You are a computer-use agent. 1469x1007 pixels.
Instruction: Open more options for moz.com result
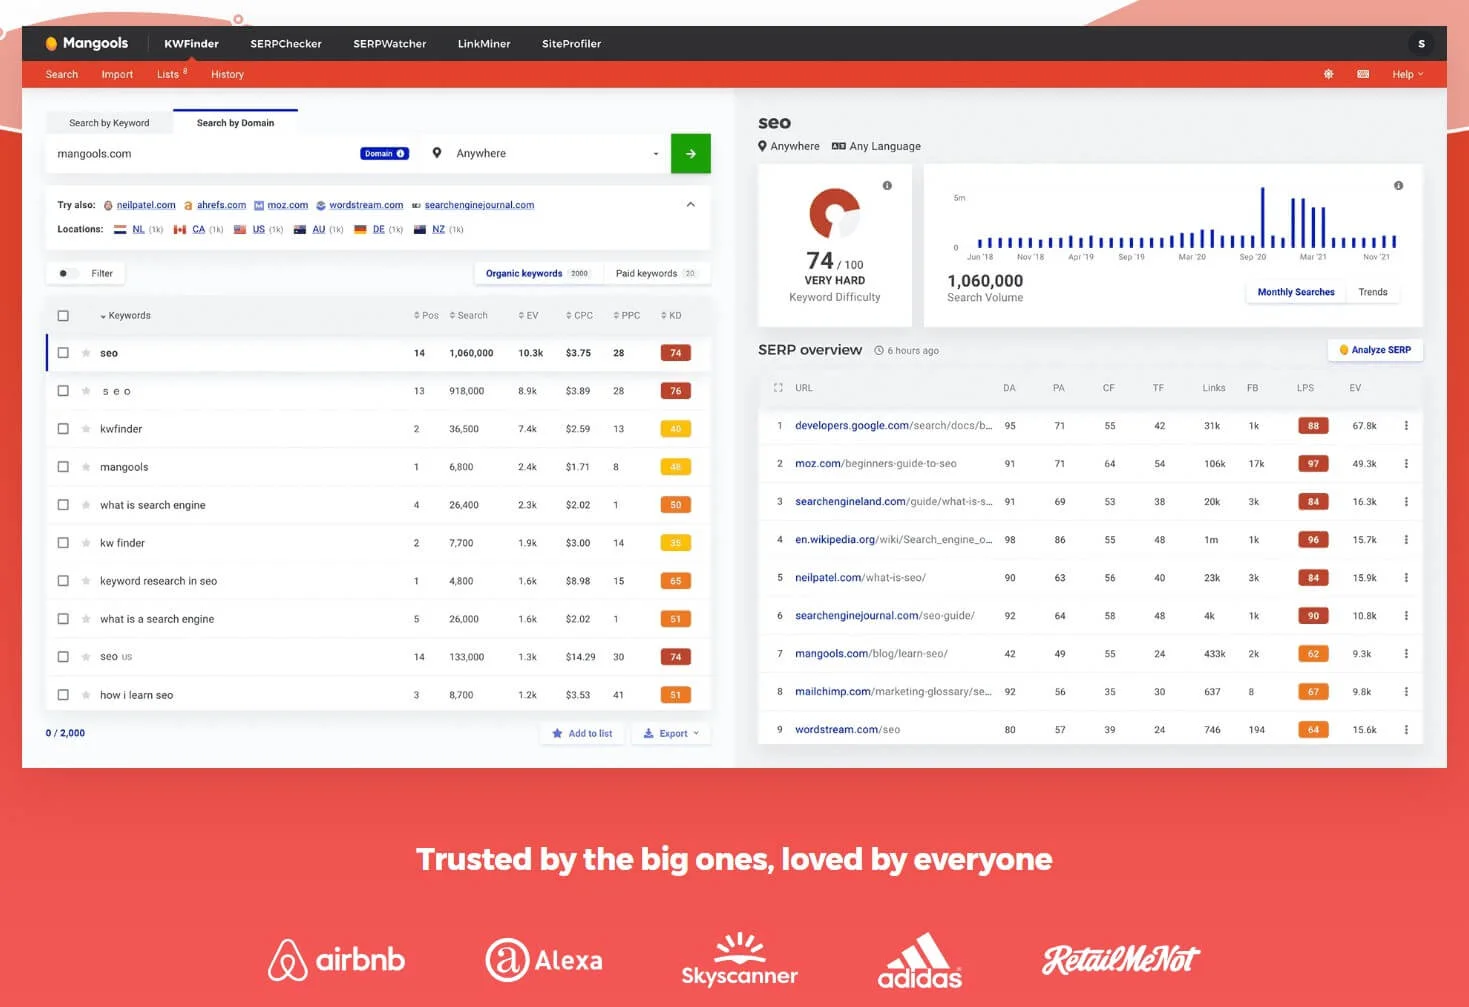[1406, 464]
